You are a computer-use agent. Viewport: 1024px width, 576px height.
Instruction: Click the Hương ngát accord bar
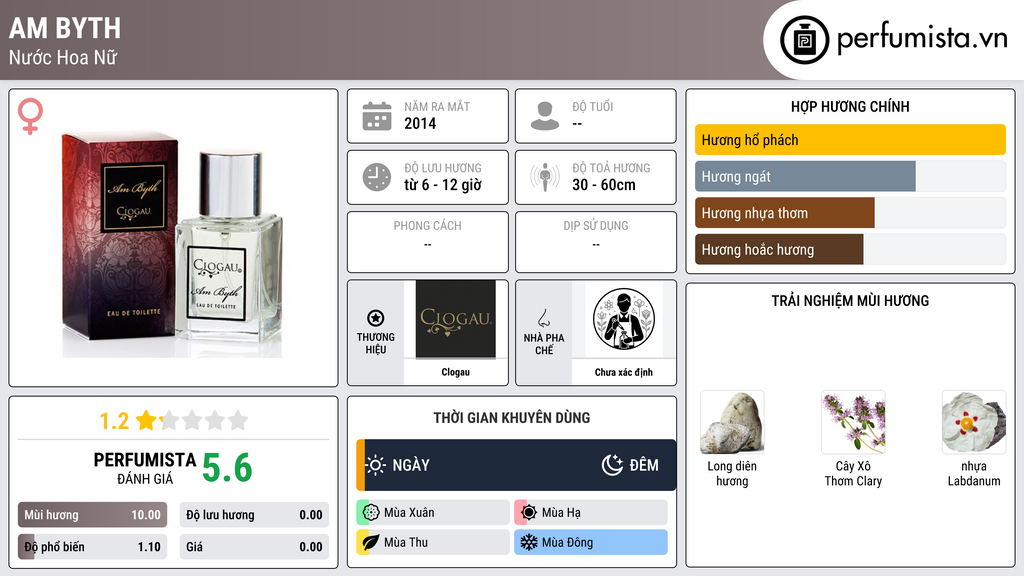[850, 176]
